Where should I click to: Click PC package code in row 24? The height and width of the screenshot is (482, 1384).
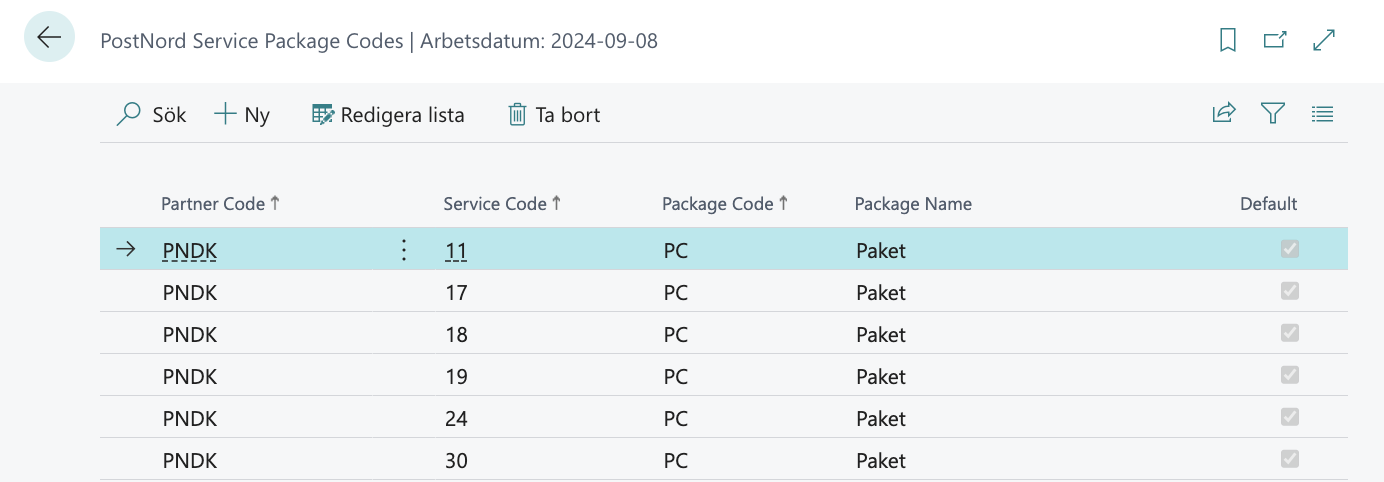[676, 419]
